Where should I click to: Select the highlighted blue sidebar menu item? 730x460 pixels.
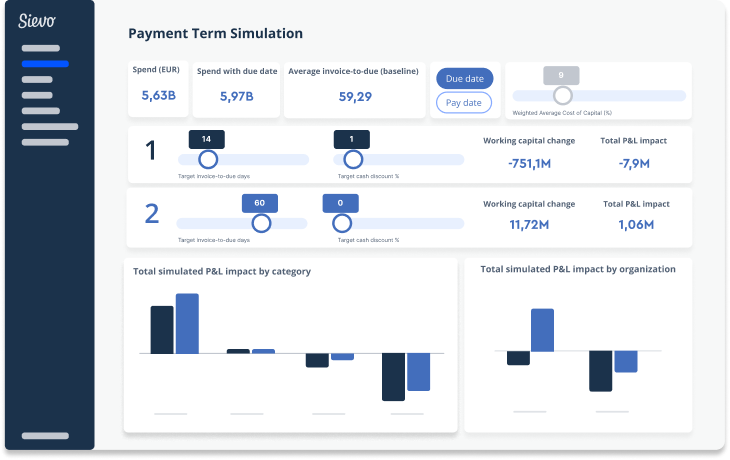click(x=45, y=64)
